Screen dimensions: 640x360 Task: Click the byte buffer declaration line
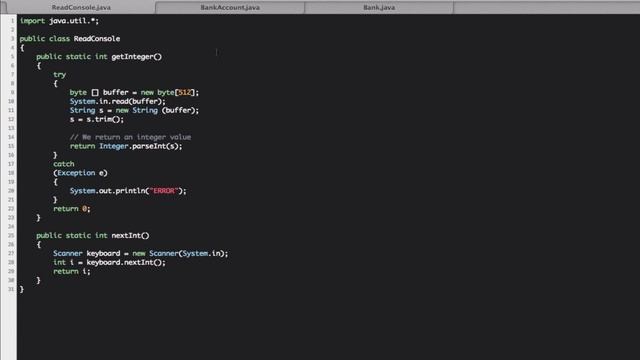134,93
